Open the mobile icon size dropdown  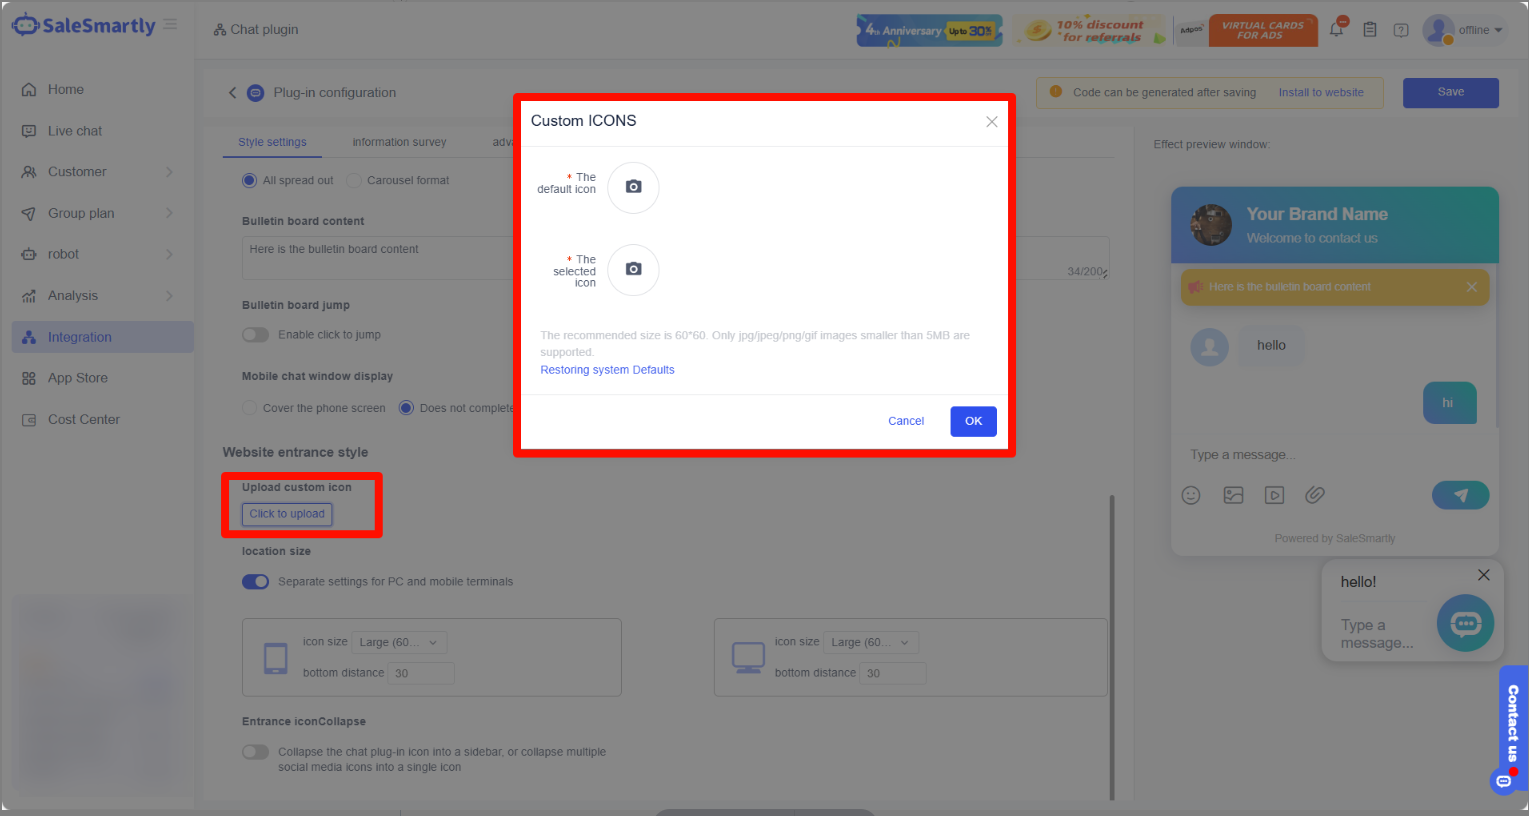(399, 643)
